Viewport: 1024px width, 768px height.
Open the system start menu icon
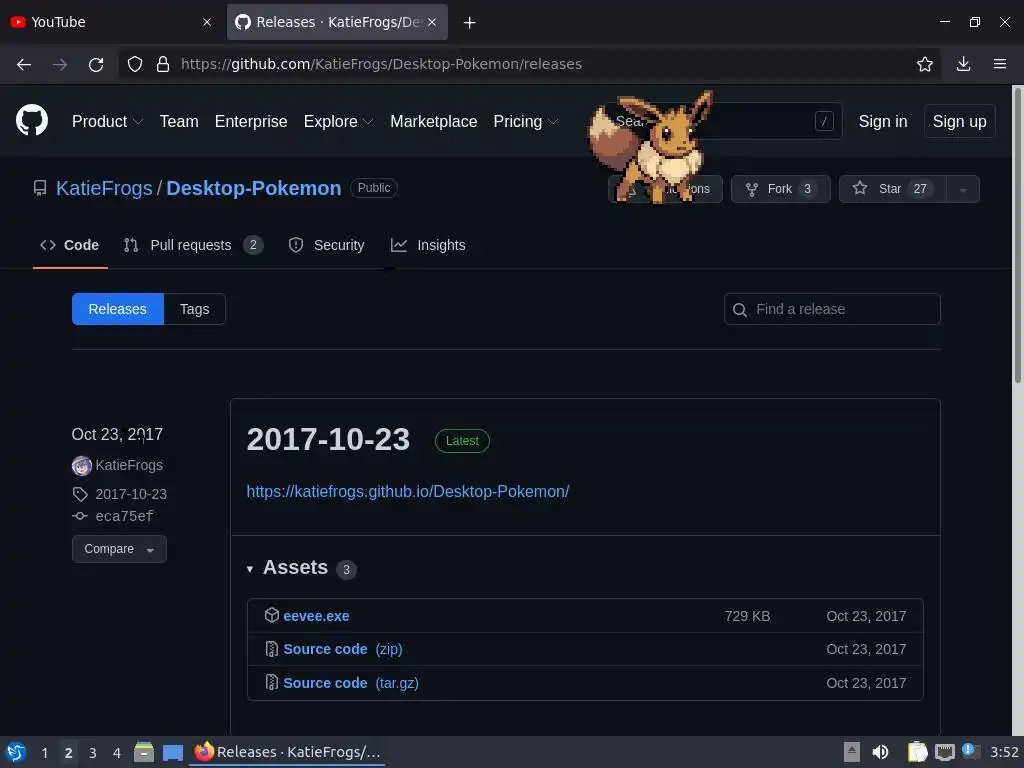16,752
